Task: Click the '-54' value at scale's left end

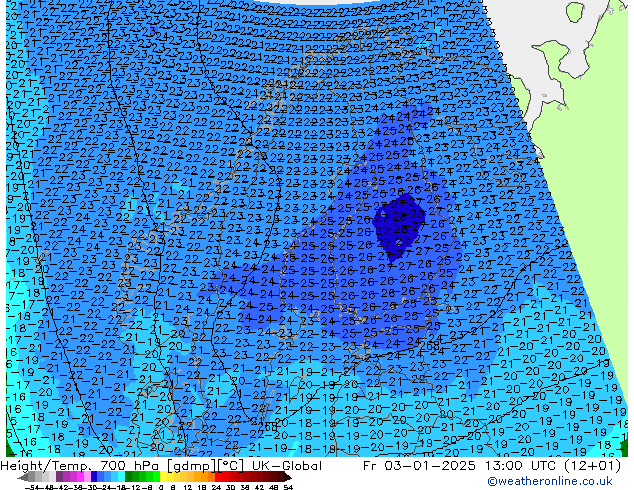Action: coord(32,488)
